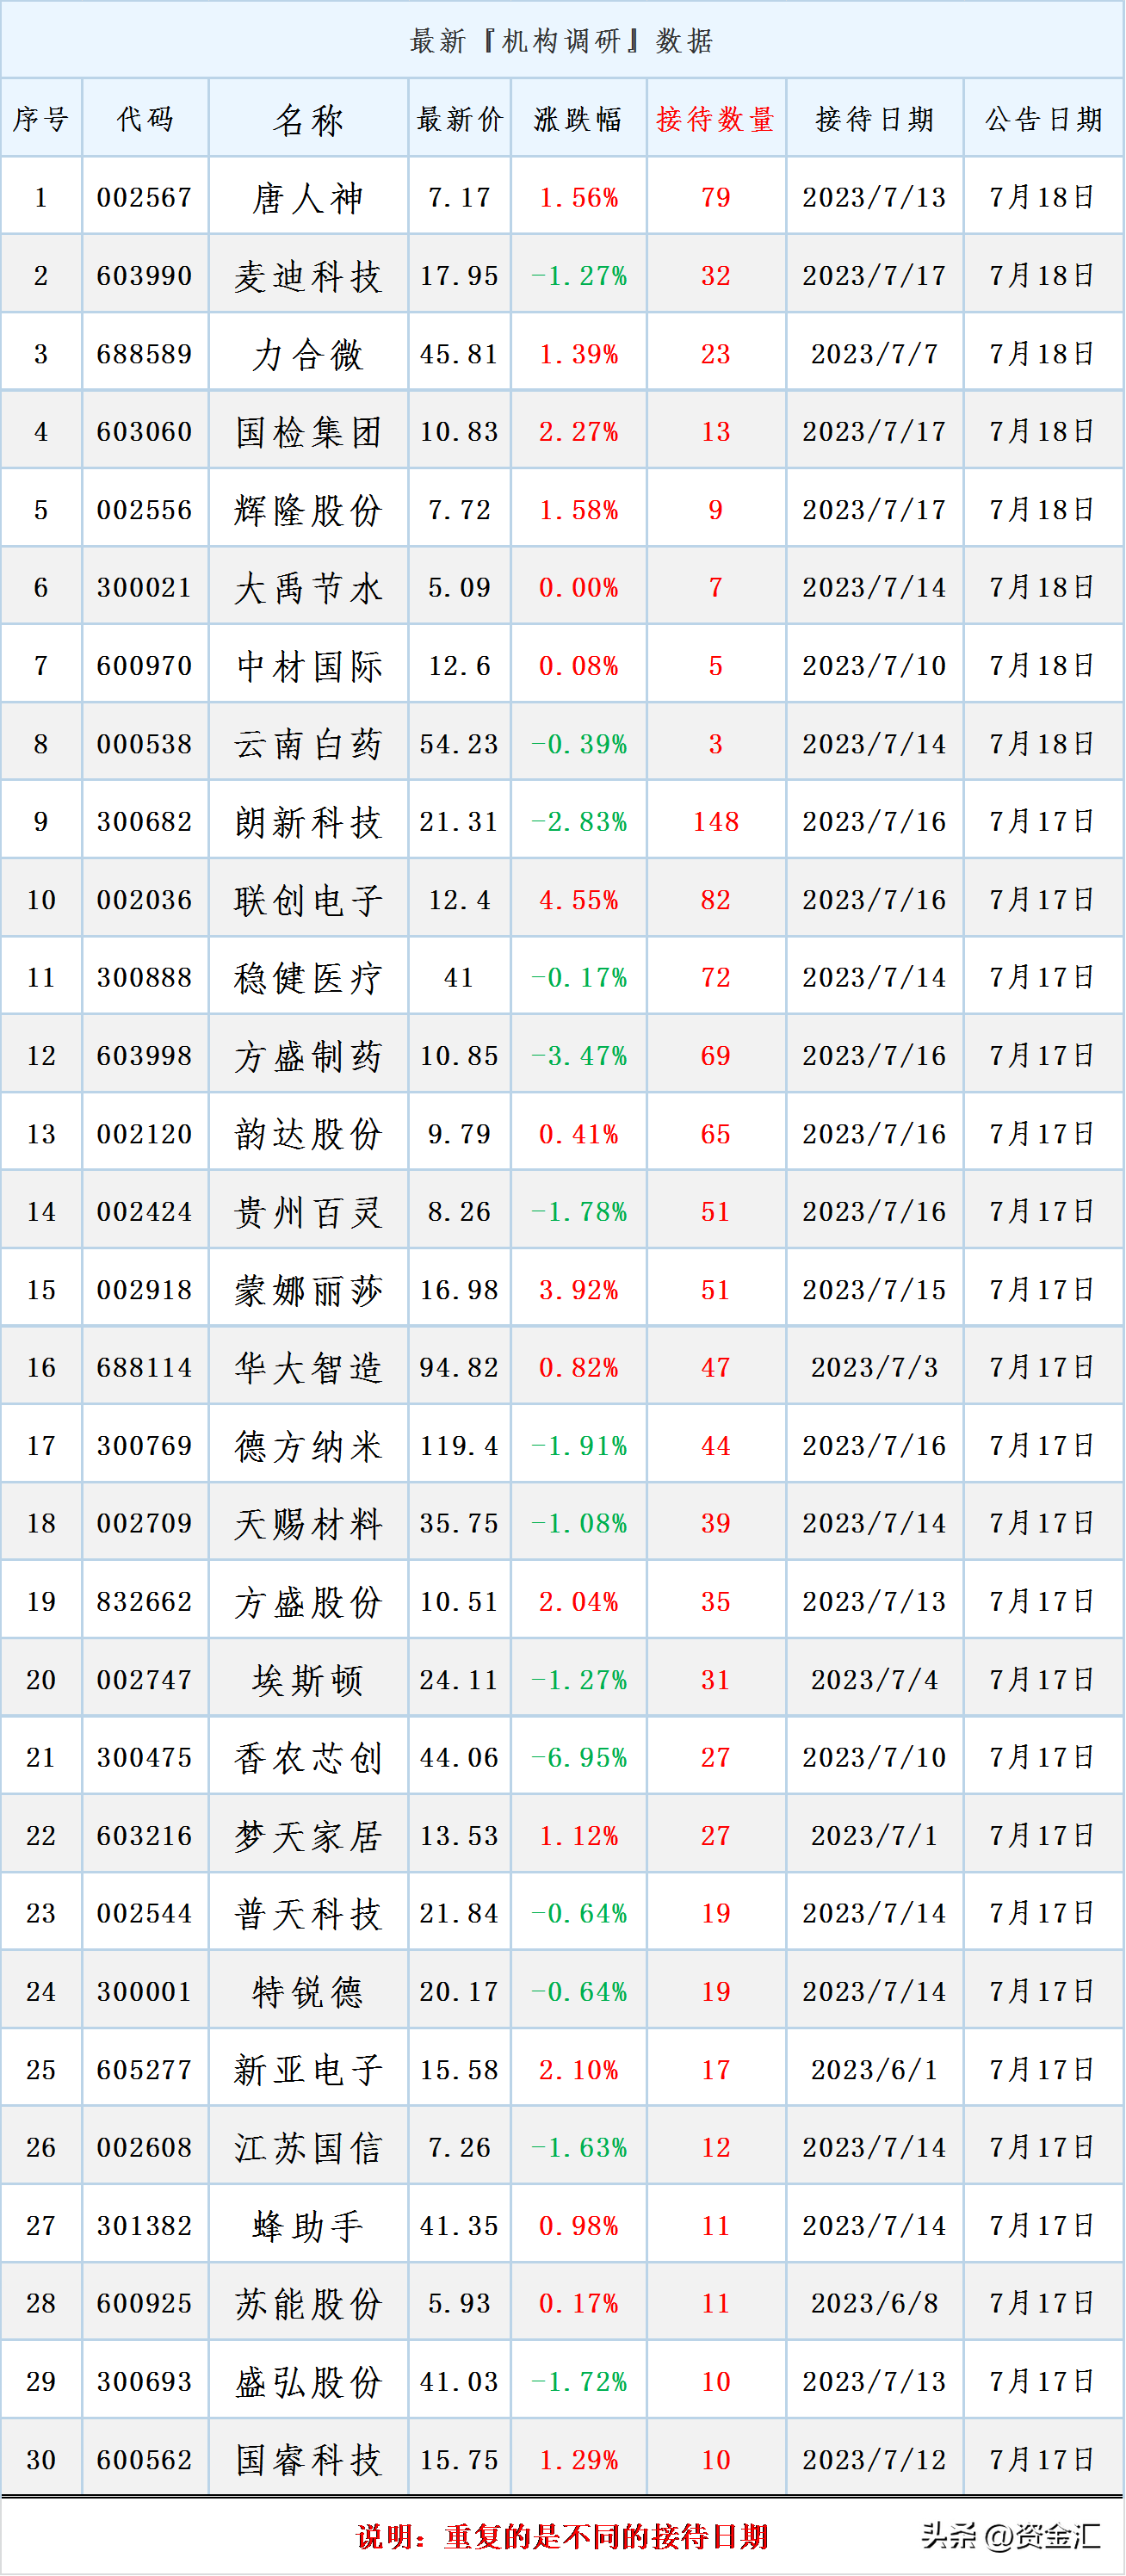The width and height of the screenshot is (1126, 2576).
Task: Click stock name 国睿科技
Action: (308, 2460)
